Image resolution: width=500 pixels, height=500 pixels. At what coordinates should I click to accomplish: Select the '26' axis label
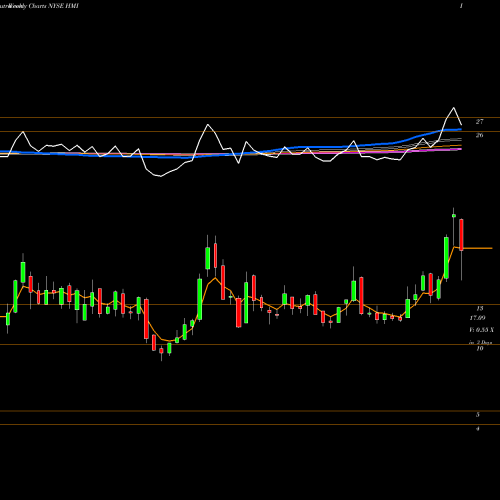click(479, 135)
